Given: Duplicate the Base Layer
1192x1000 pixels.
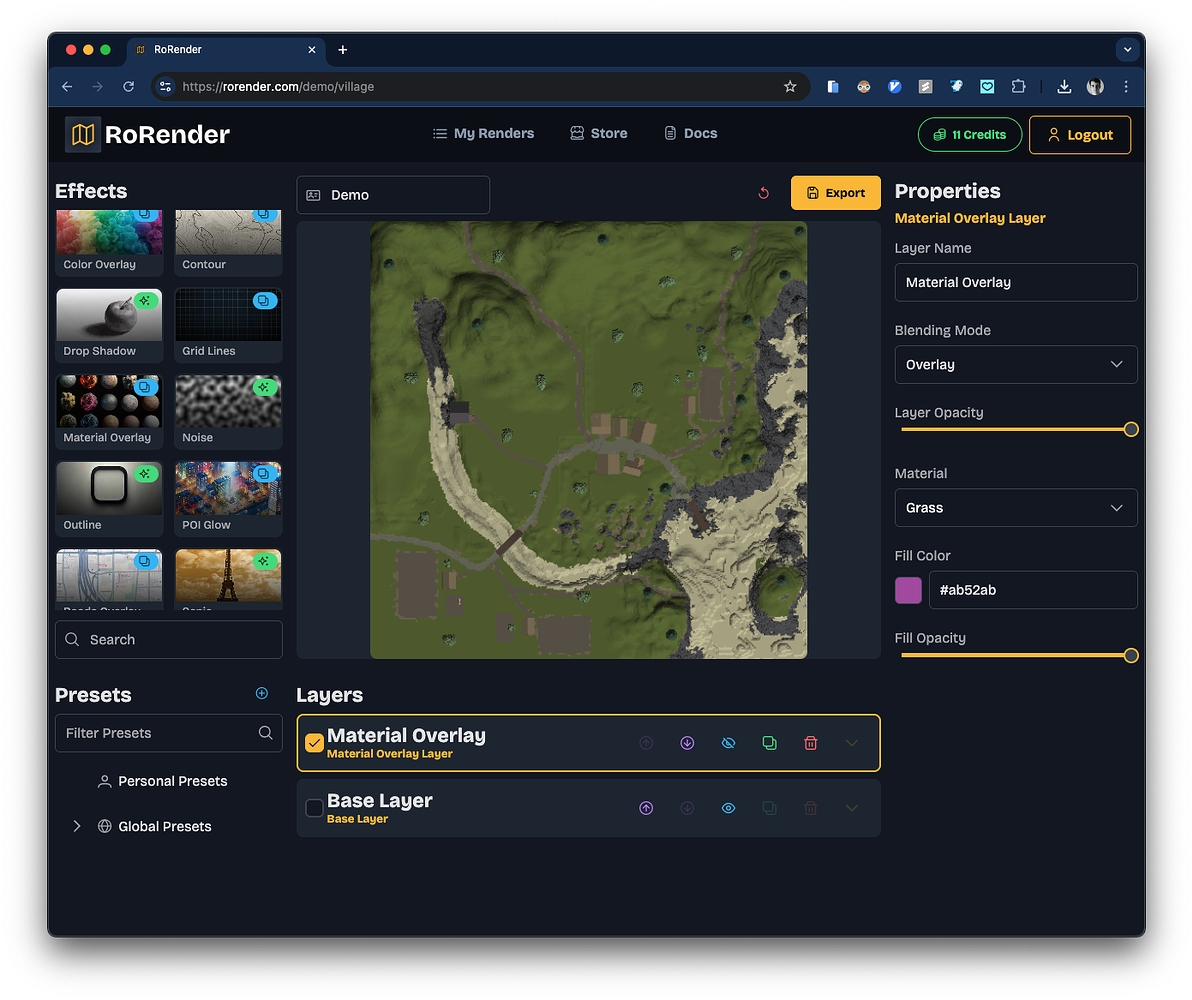Looking at the screenshot, I should click(769, 807).
